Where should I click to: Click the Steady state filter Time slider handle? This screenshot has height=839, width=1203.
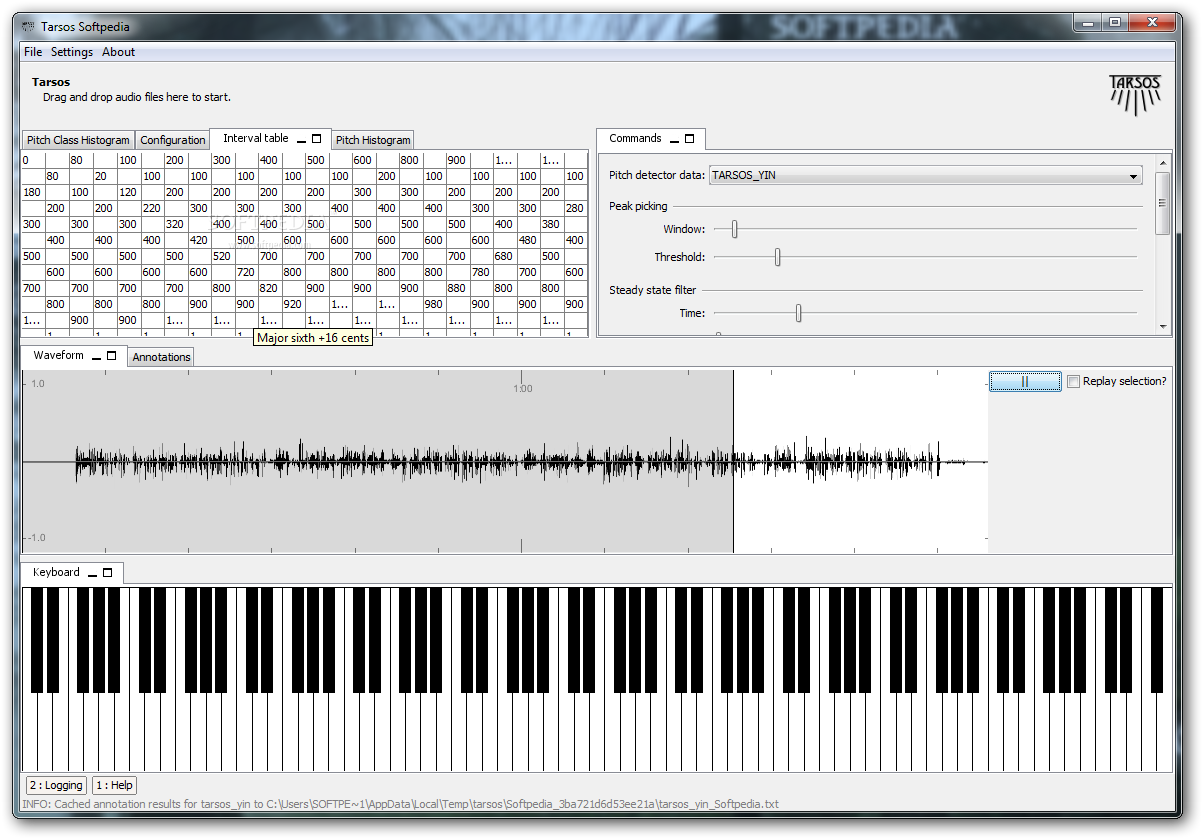point(798,313)
